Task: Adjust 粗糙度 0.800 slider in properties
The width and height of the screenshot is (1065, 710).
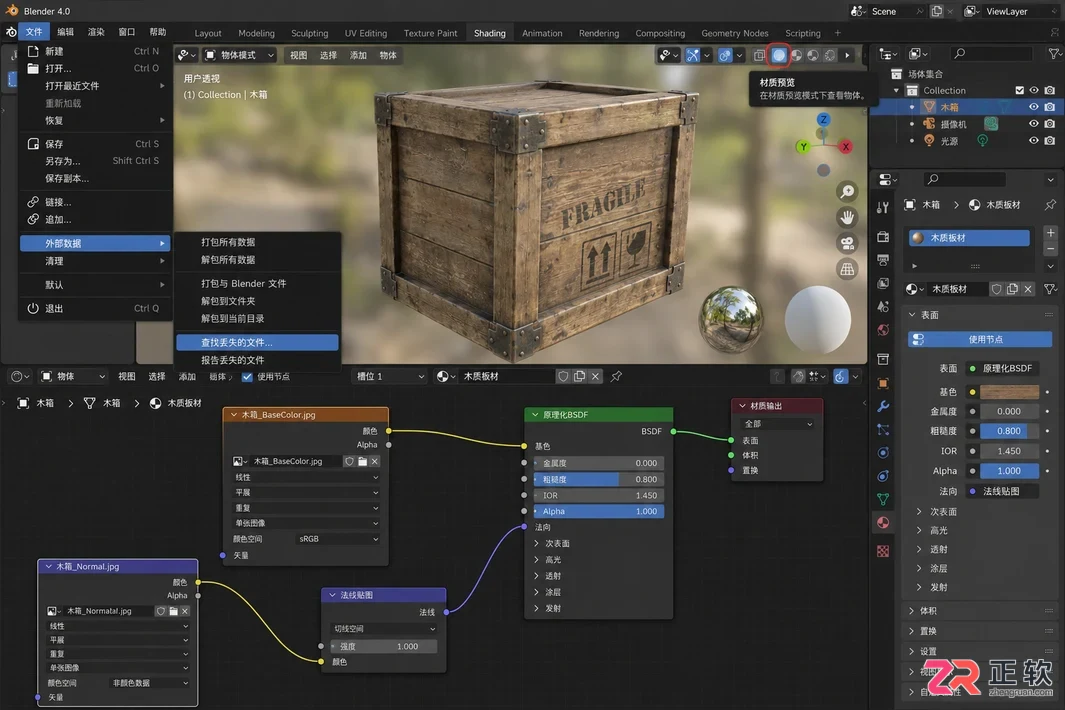Action: click(x=1009, y=431)
